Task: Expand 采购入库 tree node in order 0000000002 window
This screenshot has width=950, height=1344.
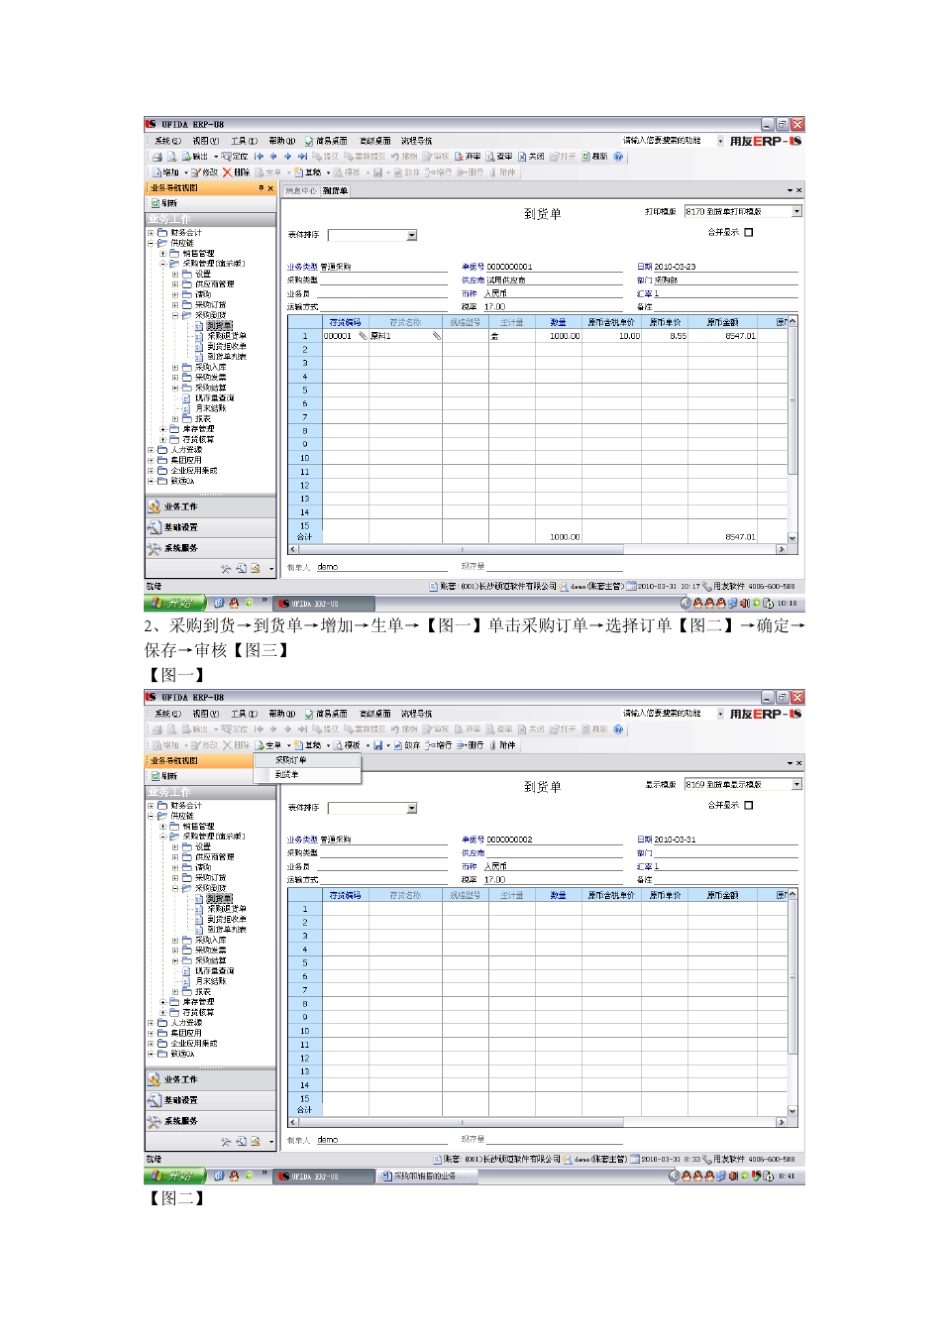Action: pos(175,940)
